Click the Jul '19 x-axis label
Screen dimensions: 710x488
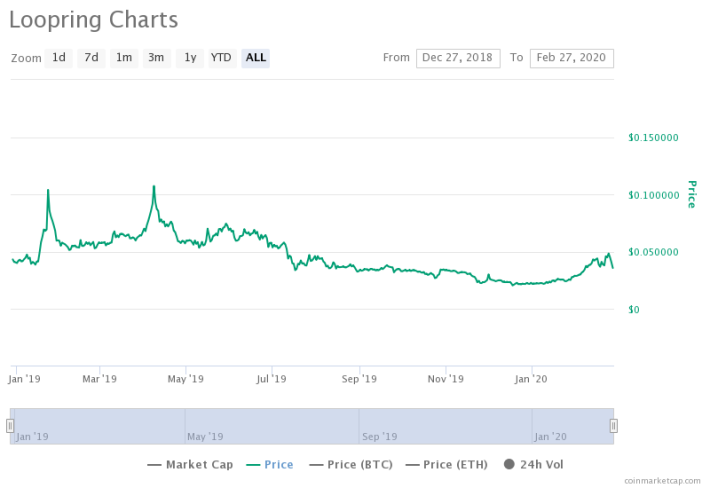(x=271, y=379)
